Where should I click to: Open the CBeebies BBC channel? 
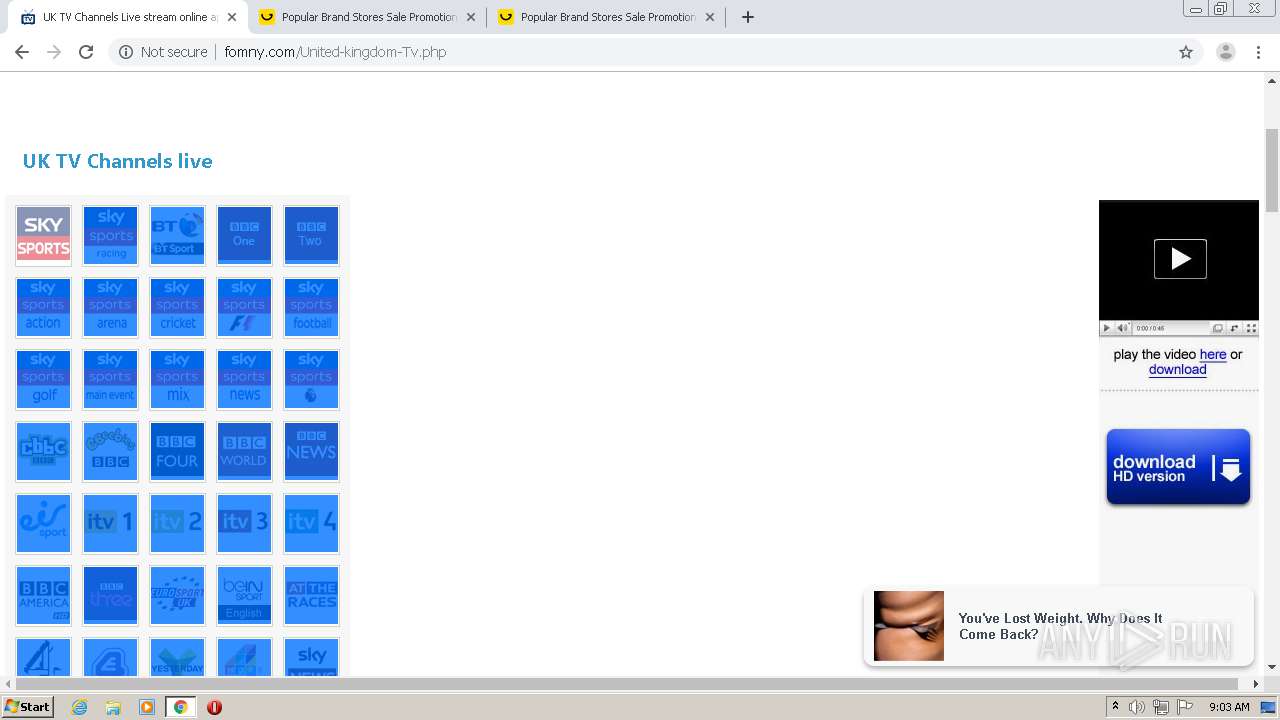(110, 451)
